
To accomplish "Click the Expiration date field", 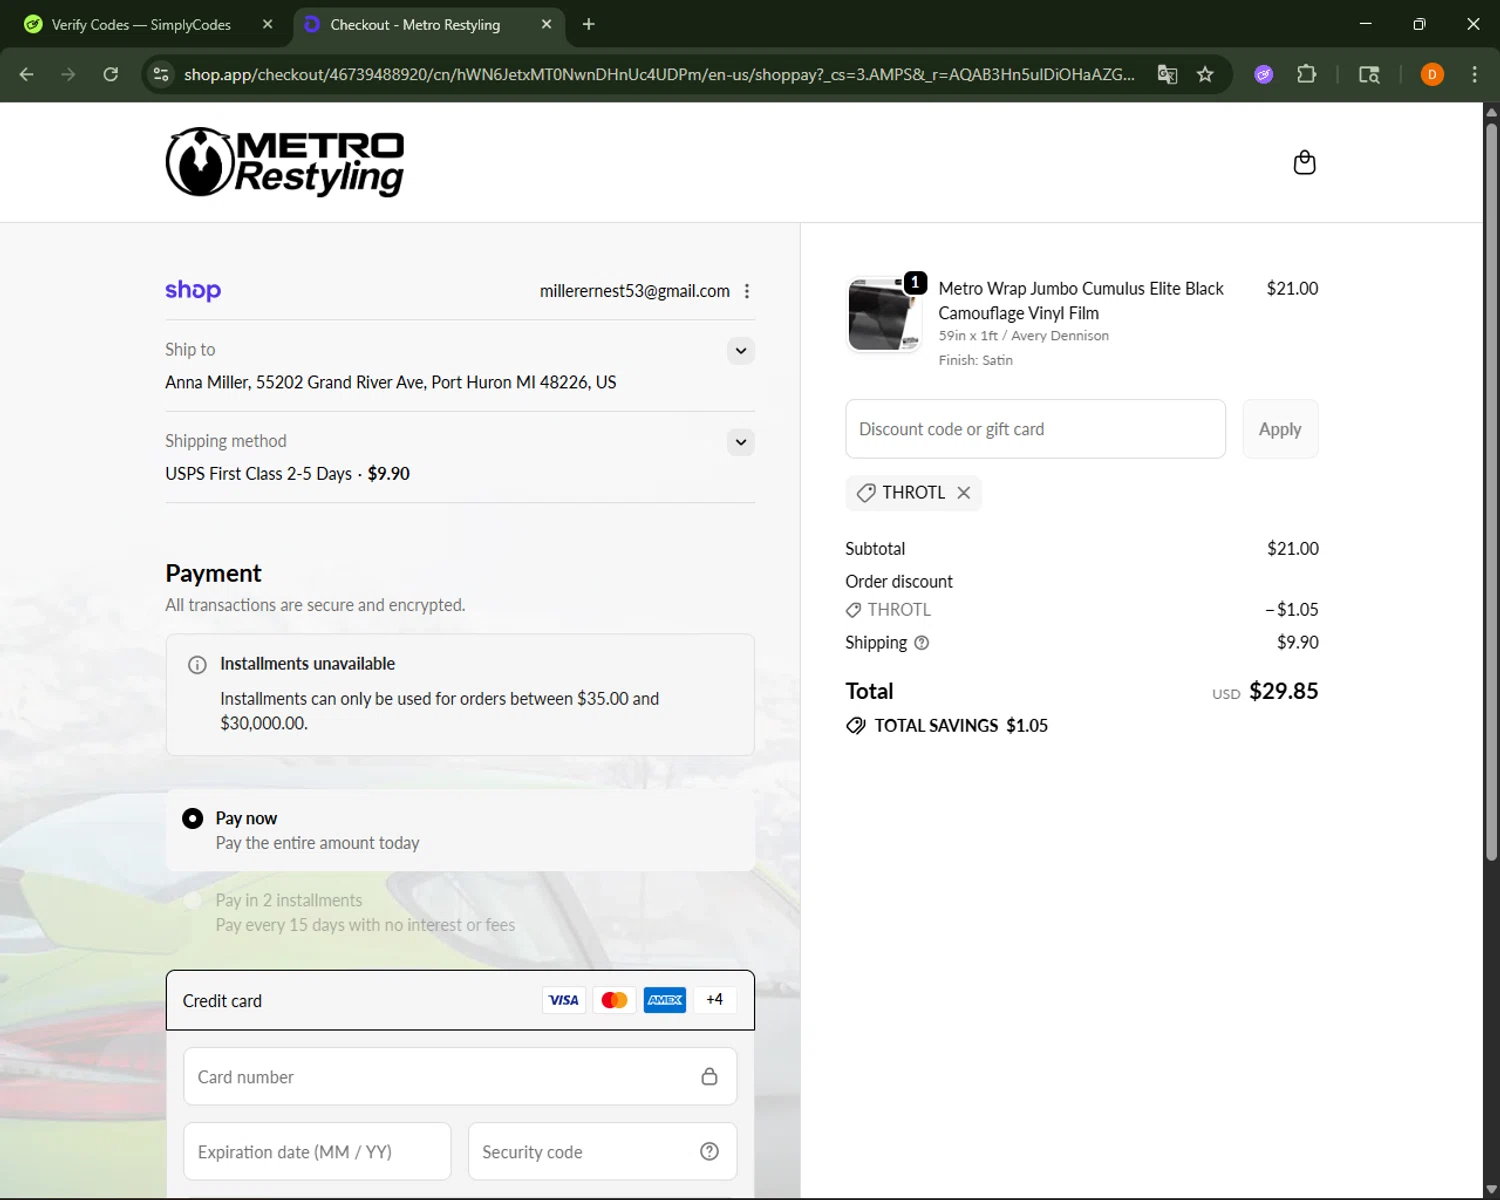I will [317, 1151].
